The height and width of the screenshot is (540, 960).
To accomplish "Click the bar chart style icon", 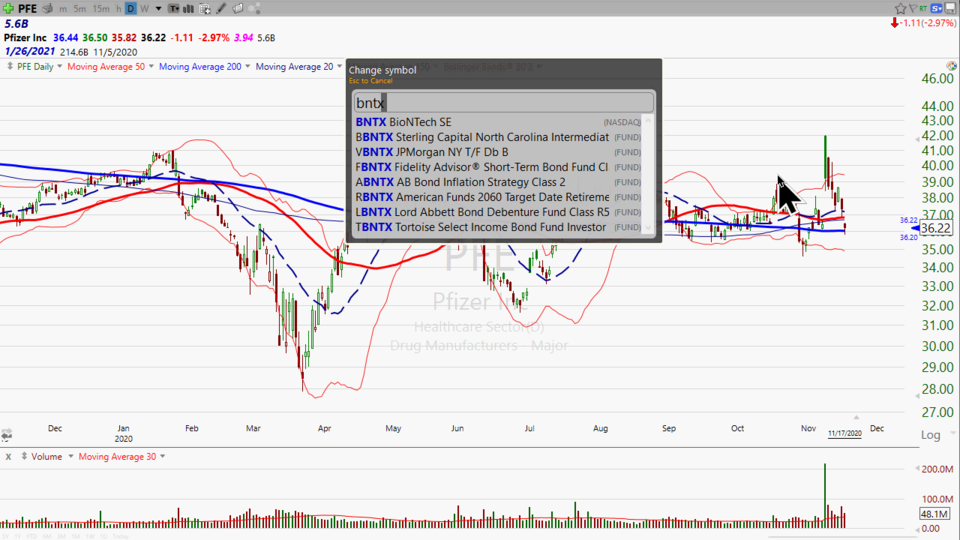I will pyautogui.click(x=189, y=9).
